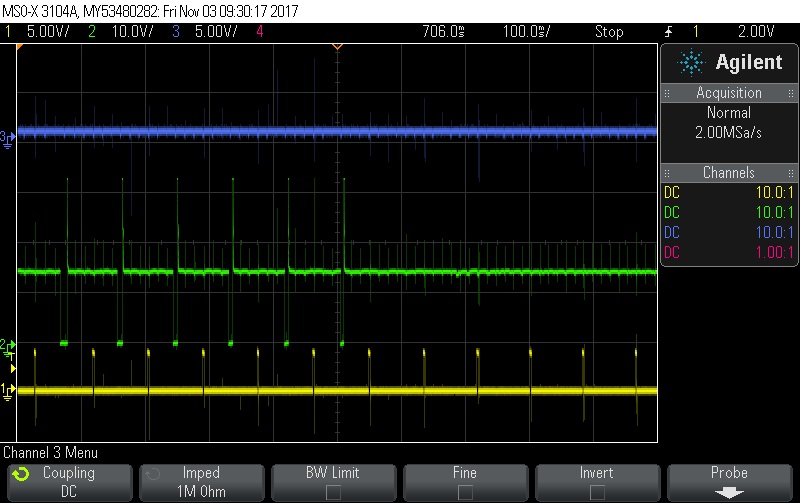Click the rising edge trigger icon
800x503 pixels.
click(667, 31)
